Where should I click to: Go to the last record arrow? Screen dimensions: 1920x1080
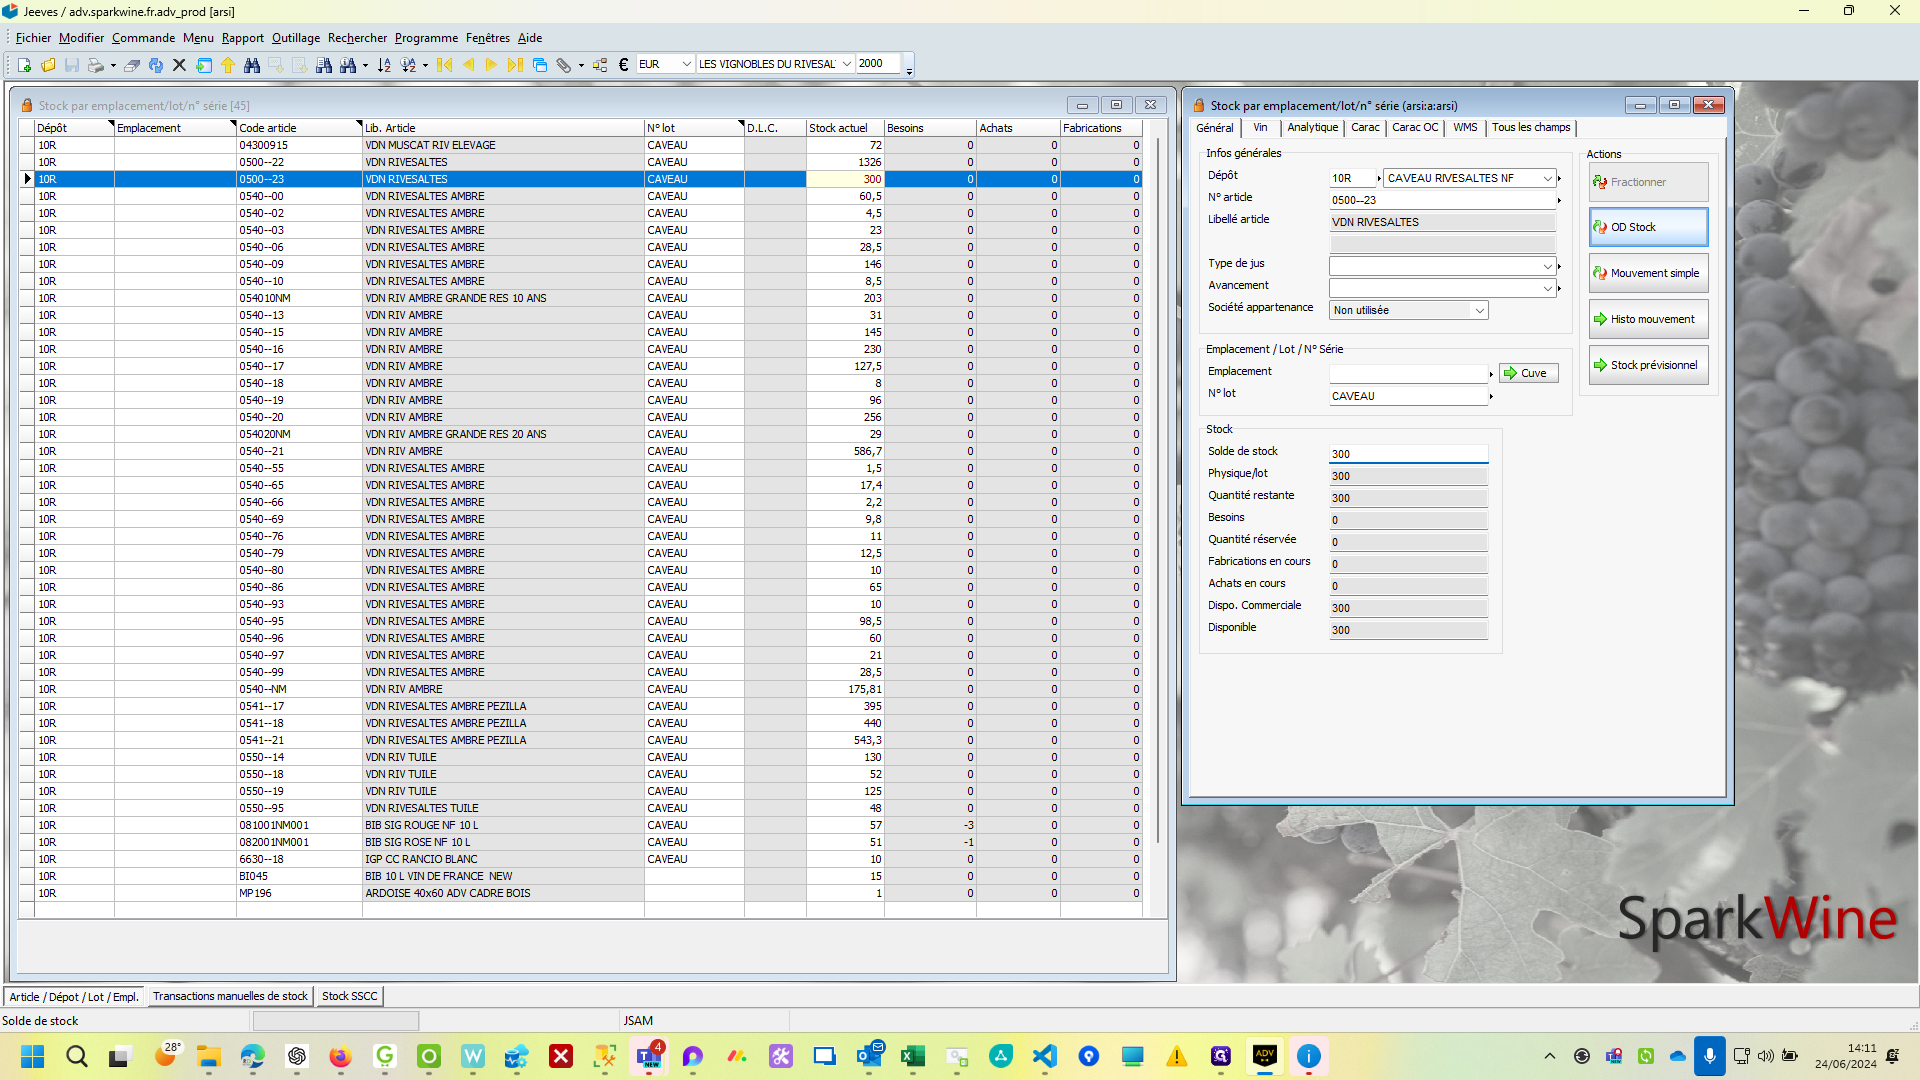pyautogui.click(x=515, y=65)
